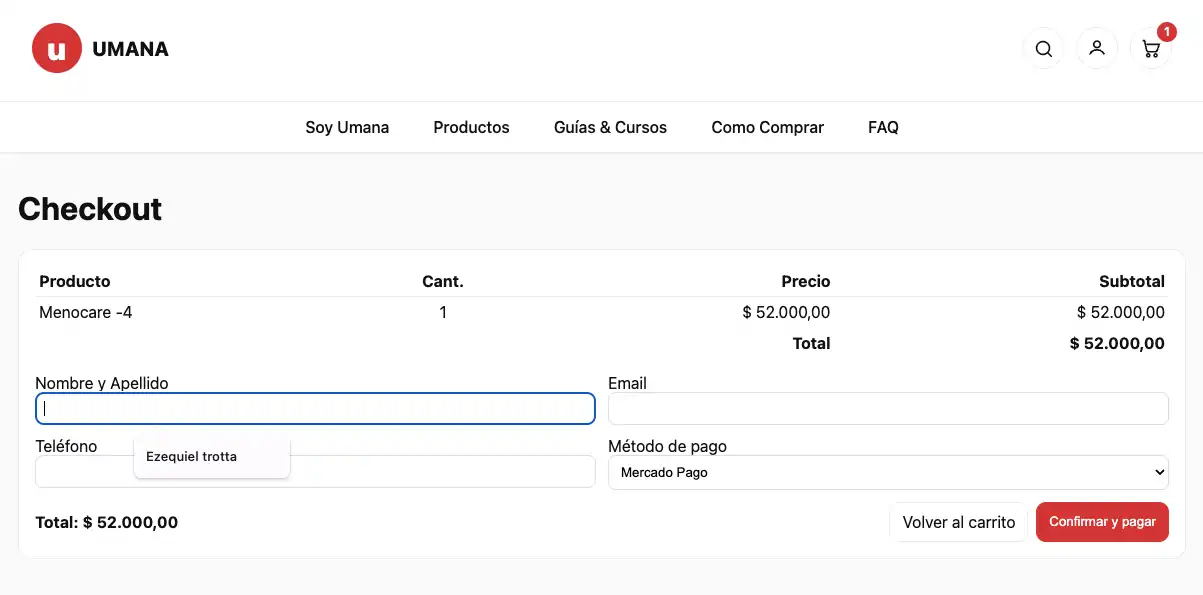
Task: Expand the Método de pago dropdown
Action: (888, 472)
